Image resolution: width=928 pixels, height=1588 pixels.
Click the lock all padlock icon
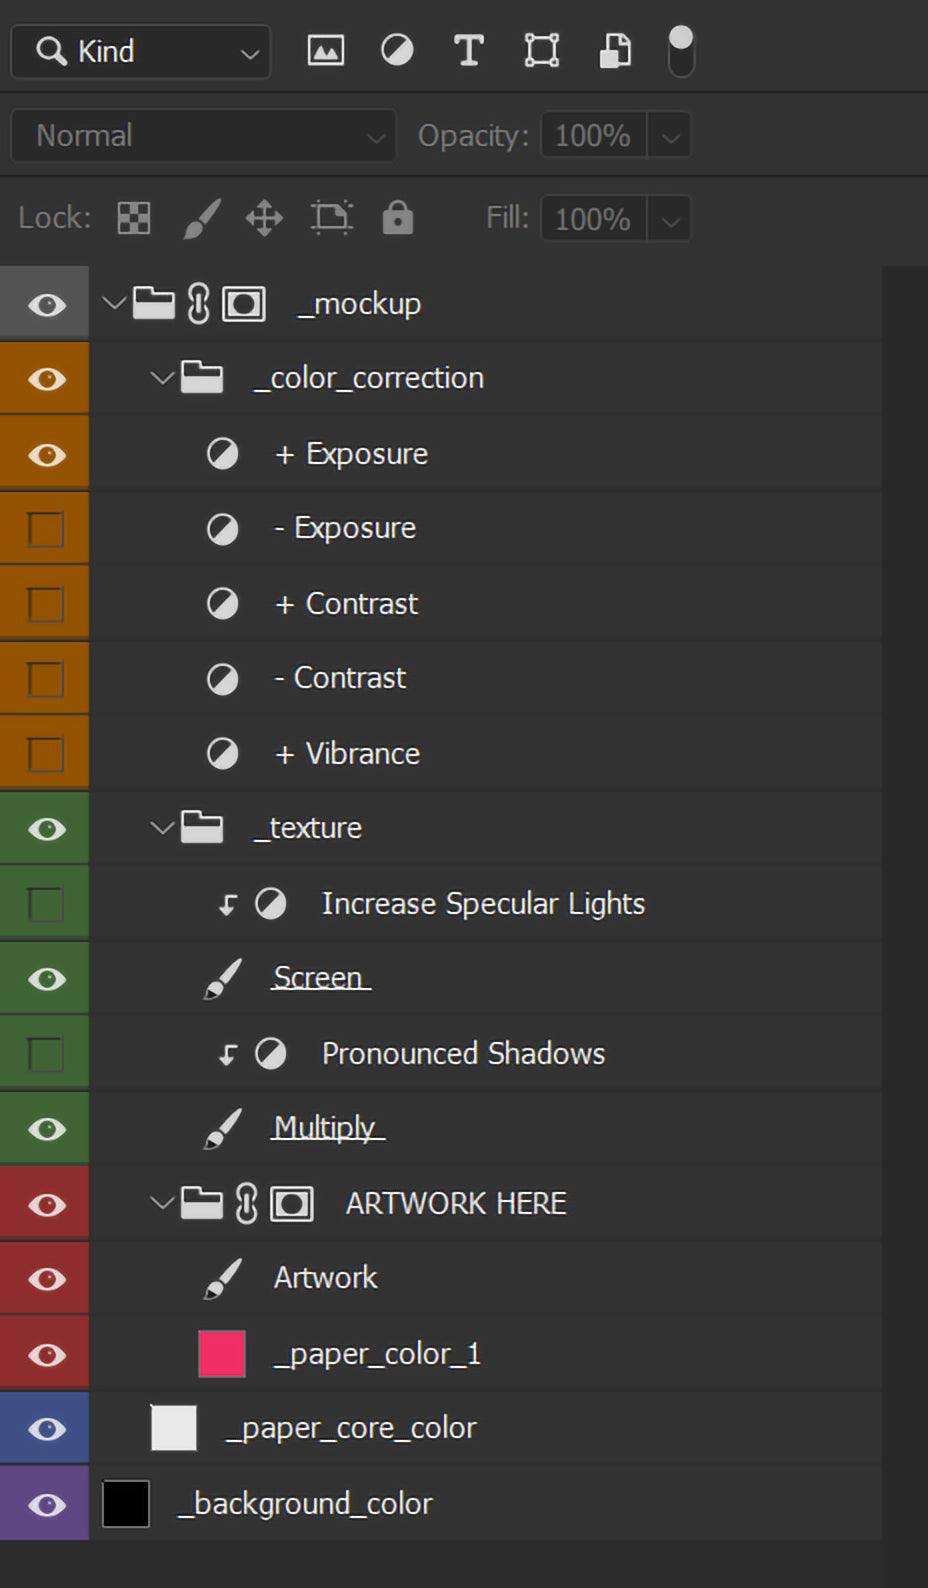[x=397, y=218]
